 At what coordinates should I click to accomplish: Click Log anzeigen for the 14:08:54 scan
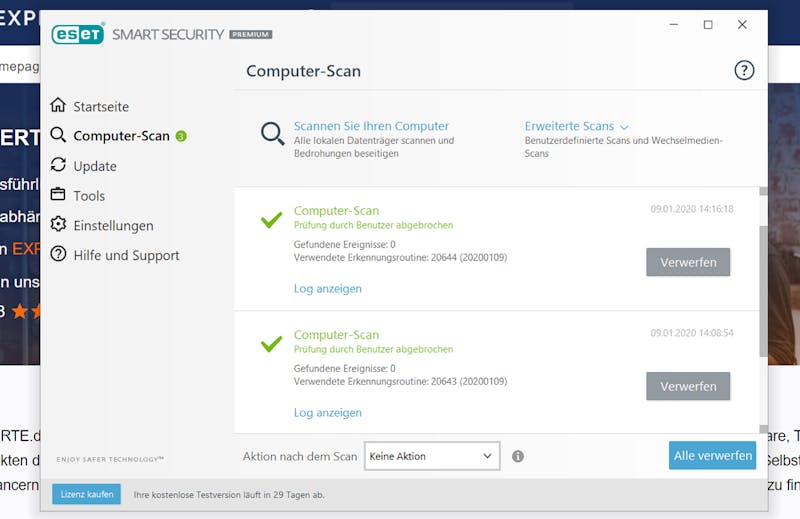point(328,412)
